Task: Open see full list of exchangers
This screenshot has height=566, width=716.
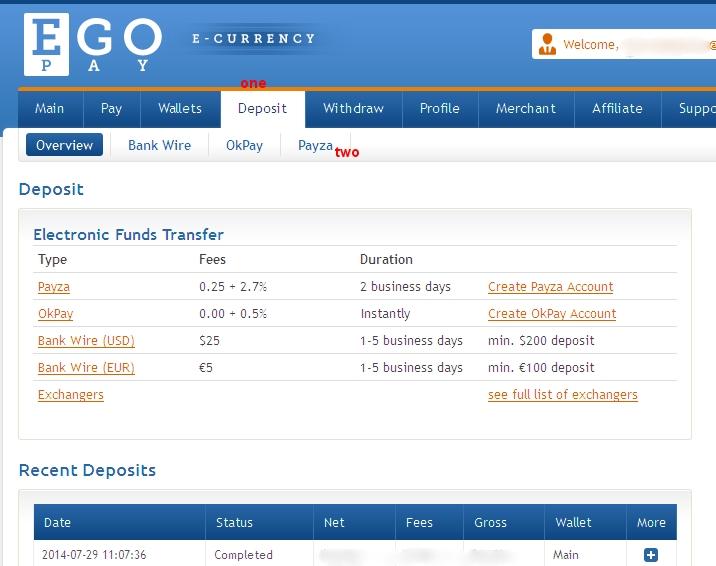Action: click(x=563, y=395)
